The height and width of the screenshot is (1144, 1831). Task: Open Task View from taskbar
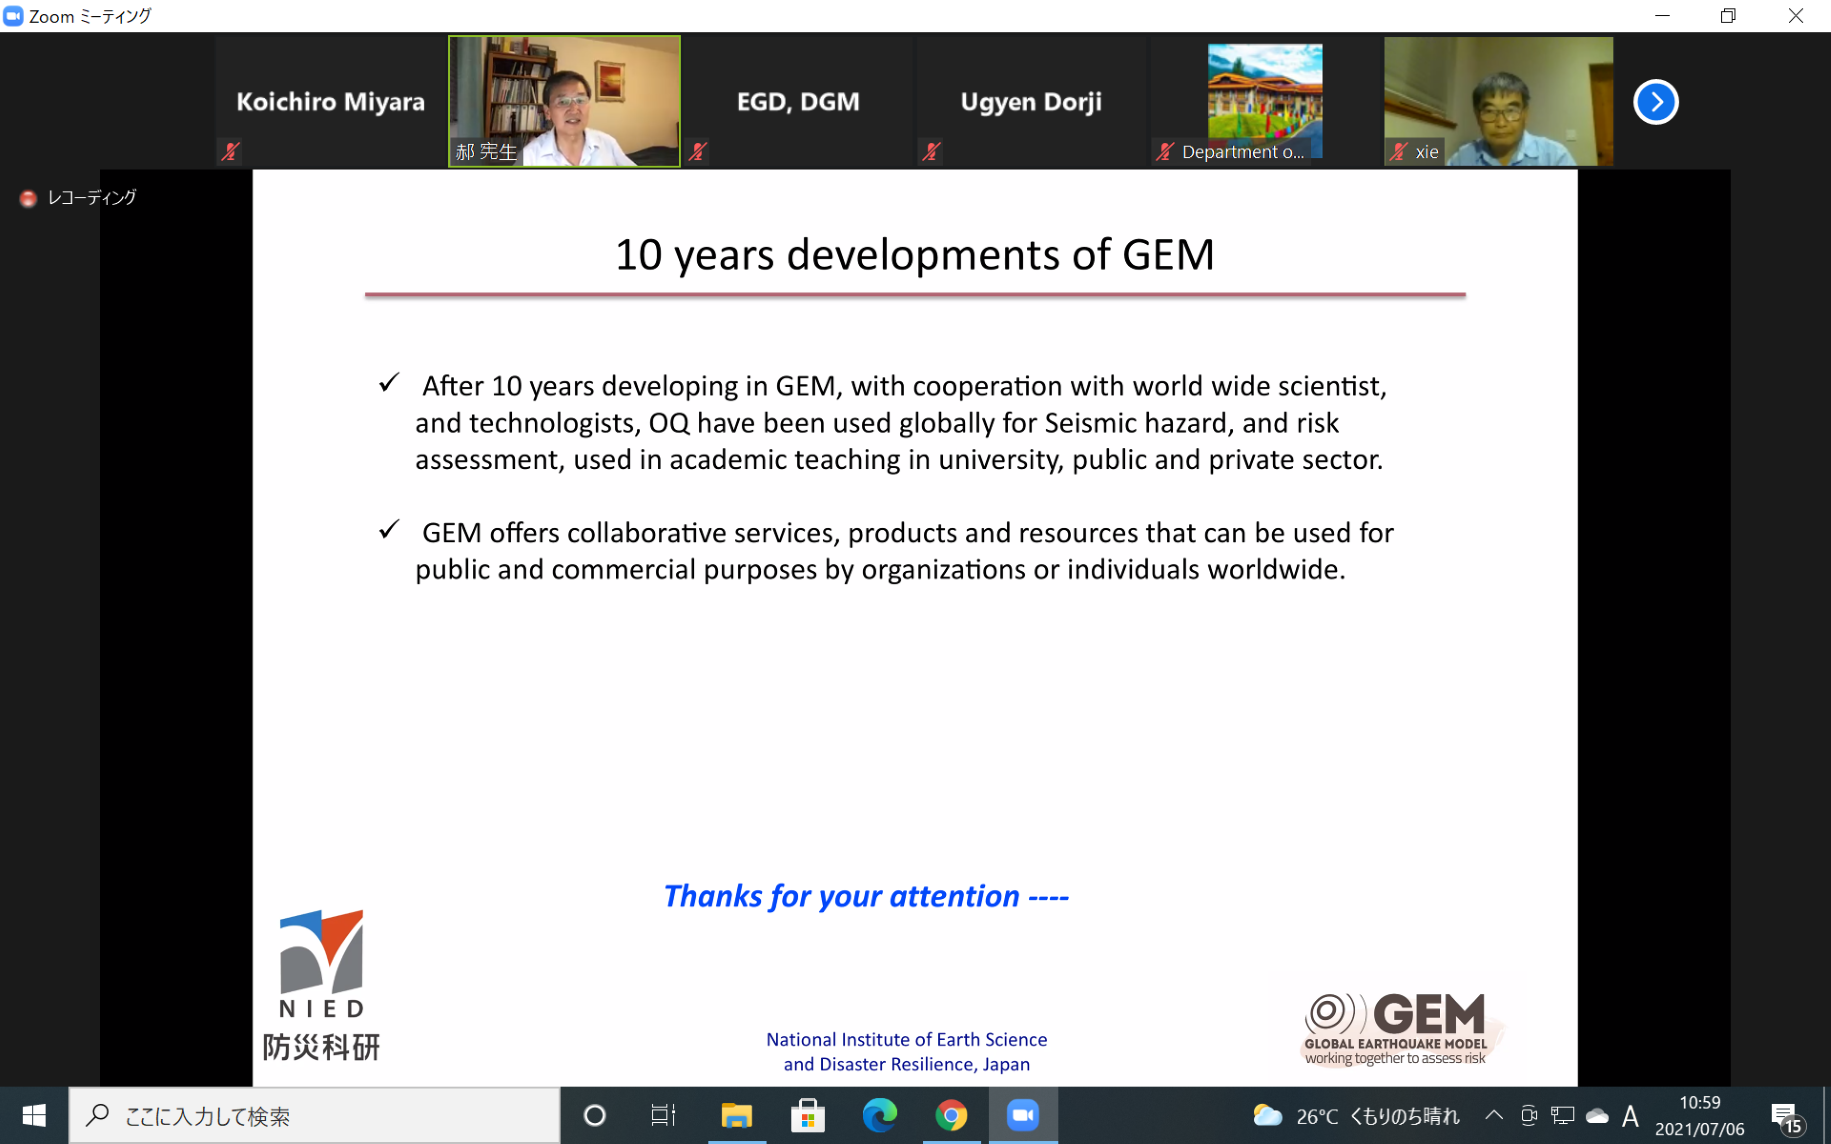664,1115
